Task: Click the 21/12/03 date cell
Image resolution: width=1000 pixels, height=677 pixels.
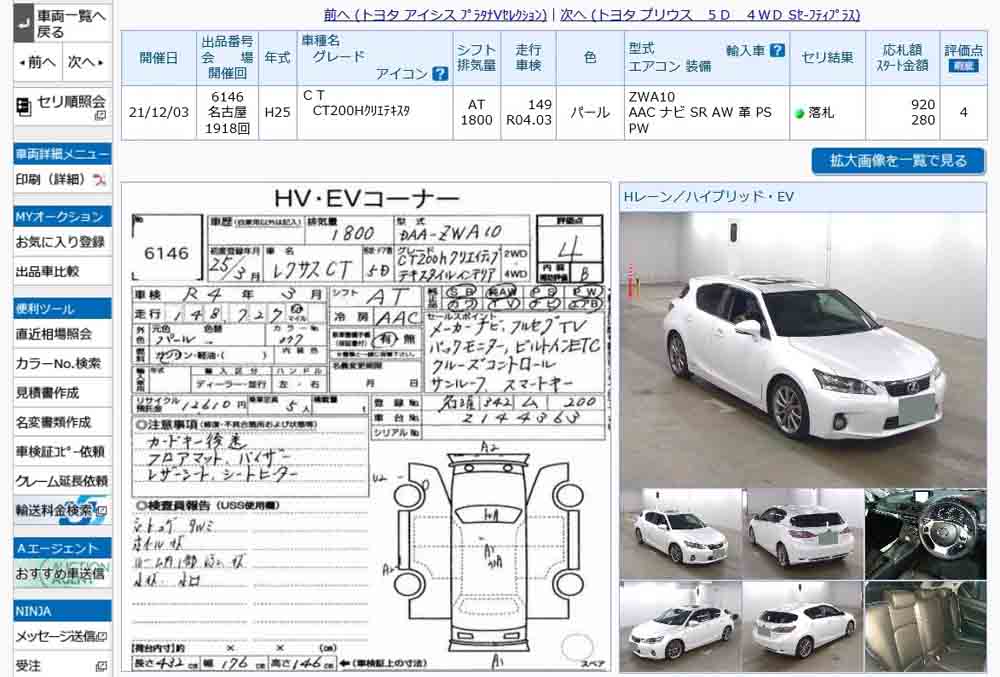Action: click(159, 113)
